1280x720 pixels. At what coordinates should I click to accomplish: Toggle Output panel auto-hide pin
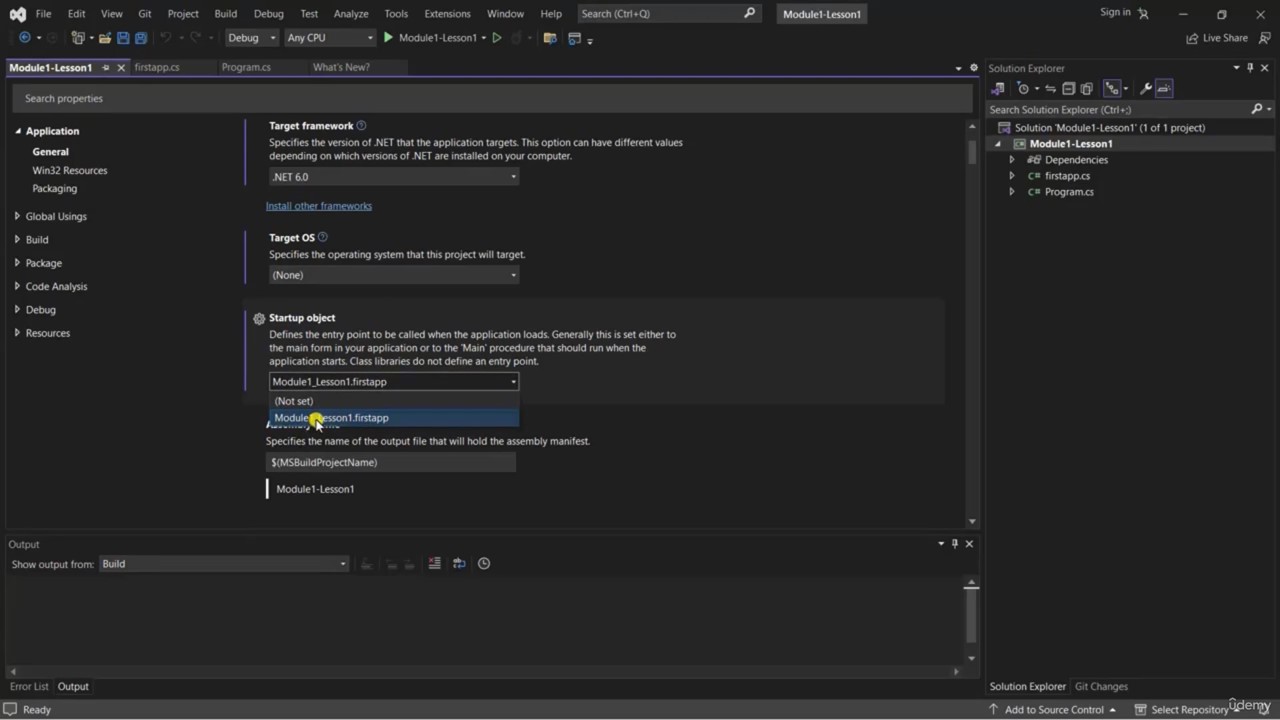(x=954, y=543)
